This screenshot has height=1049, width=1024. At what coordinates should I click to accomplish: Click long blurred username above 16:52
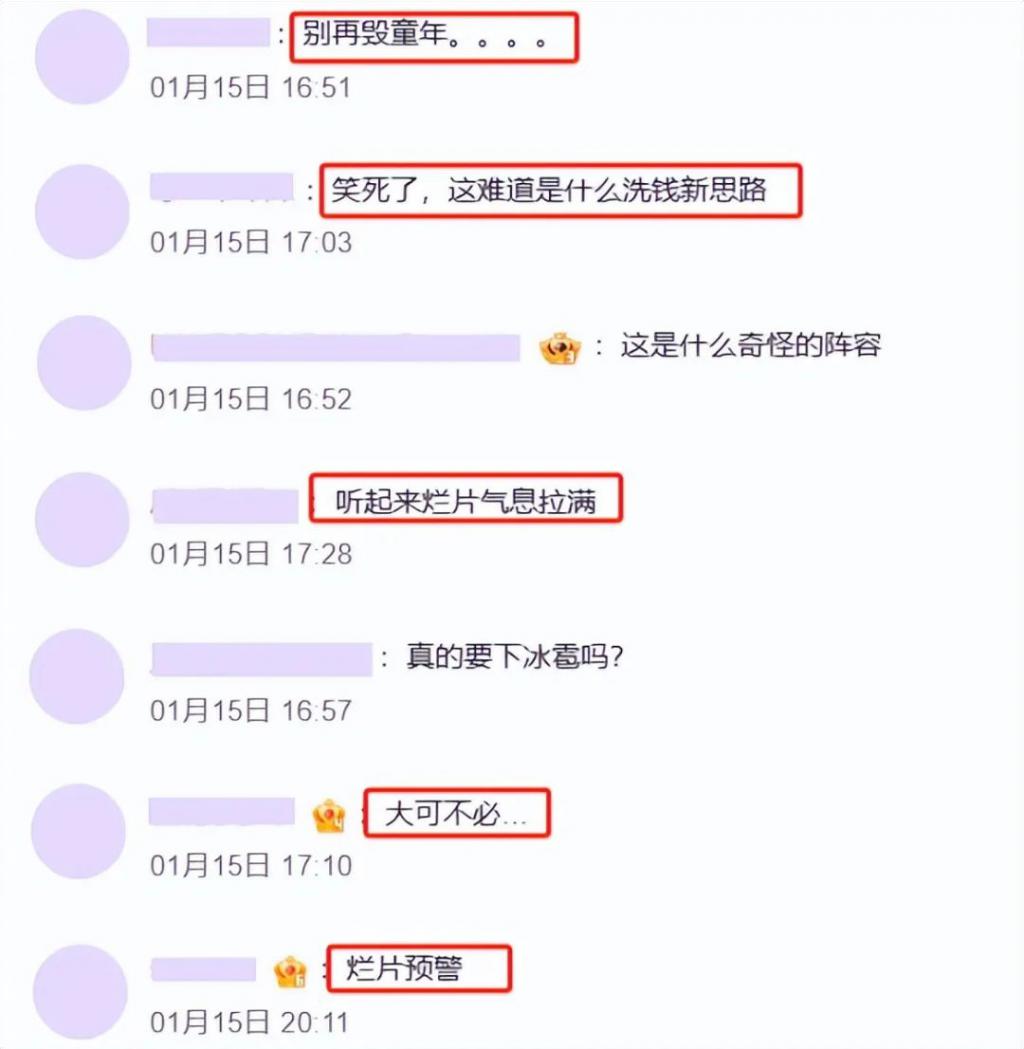336,348
